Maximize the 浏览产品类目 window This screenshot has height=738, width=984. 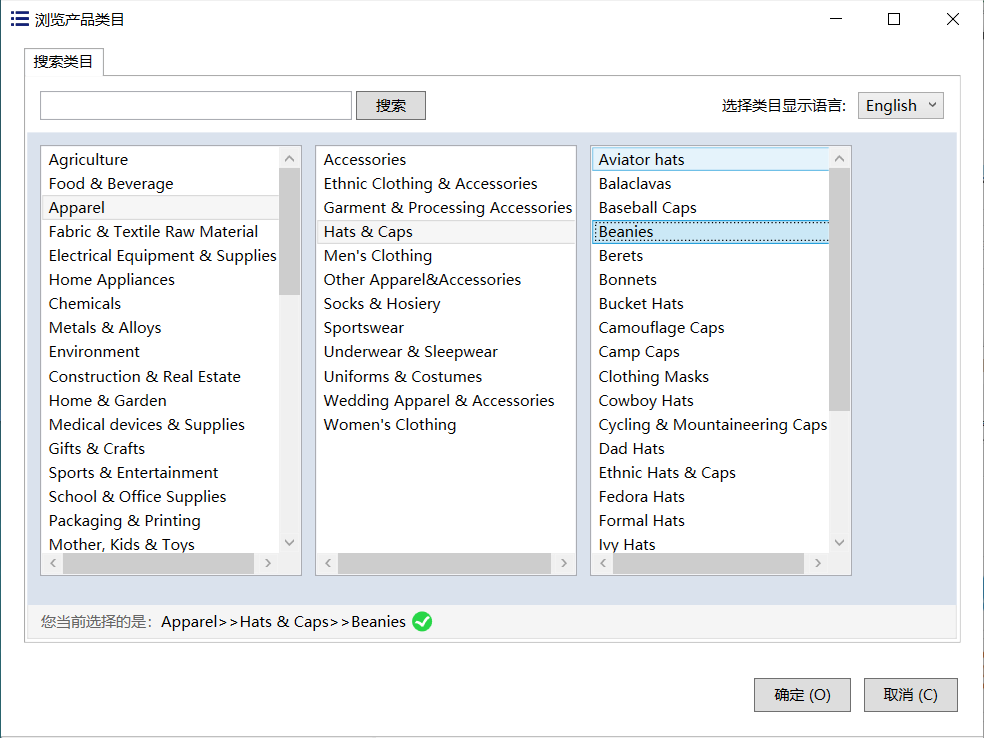[x=894, y=19]
